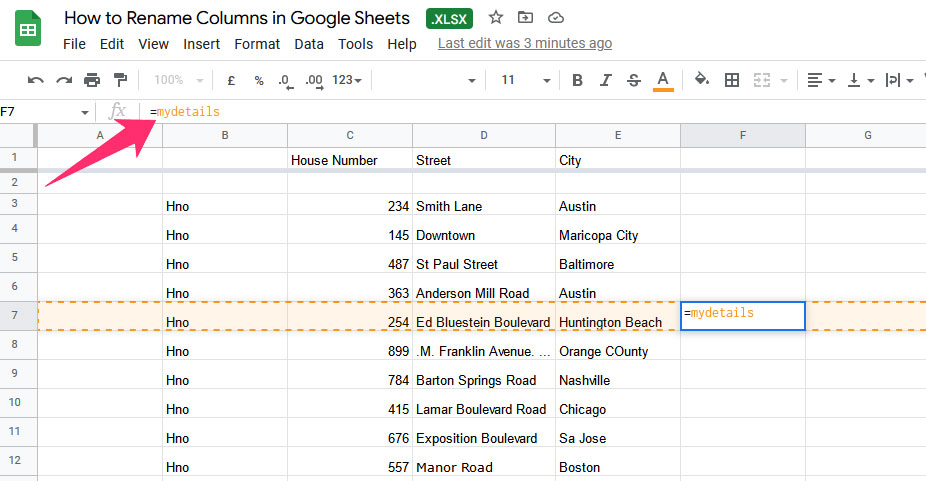Open the Format menu
The height and width of the screenshot is (481, 926).
pos(257,44)
